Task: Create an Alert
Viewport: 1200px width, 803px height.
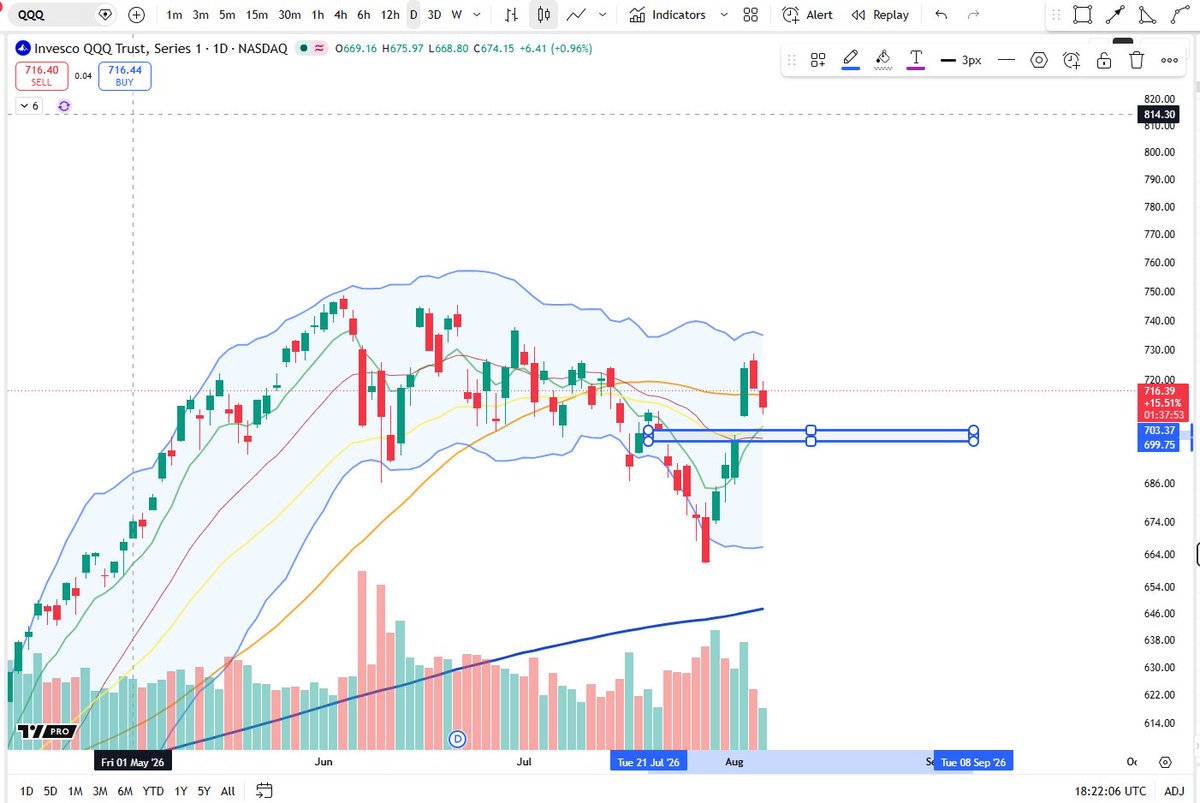Action: coord(808,15)
